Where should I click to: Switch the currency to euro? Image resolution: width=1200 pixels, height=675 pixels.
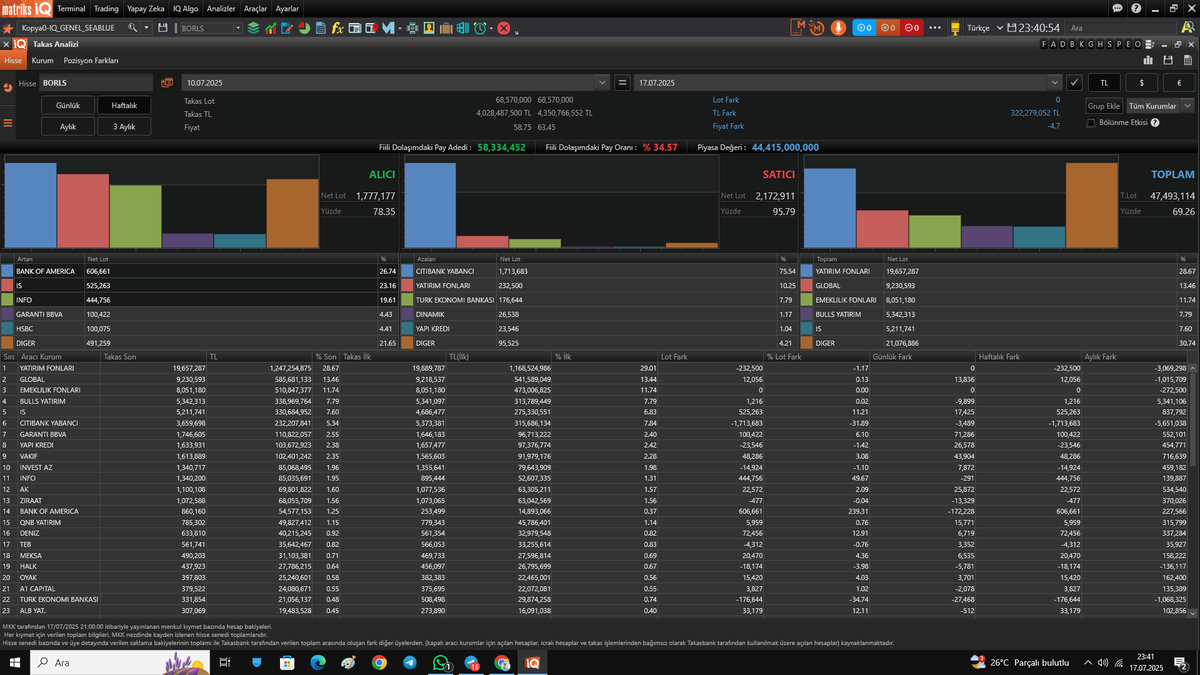pos(1179,83)
